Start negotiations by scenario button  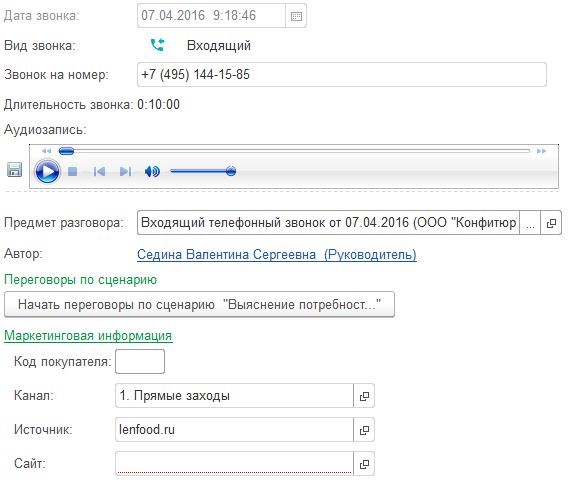pos(199,304)
